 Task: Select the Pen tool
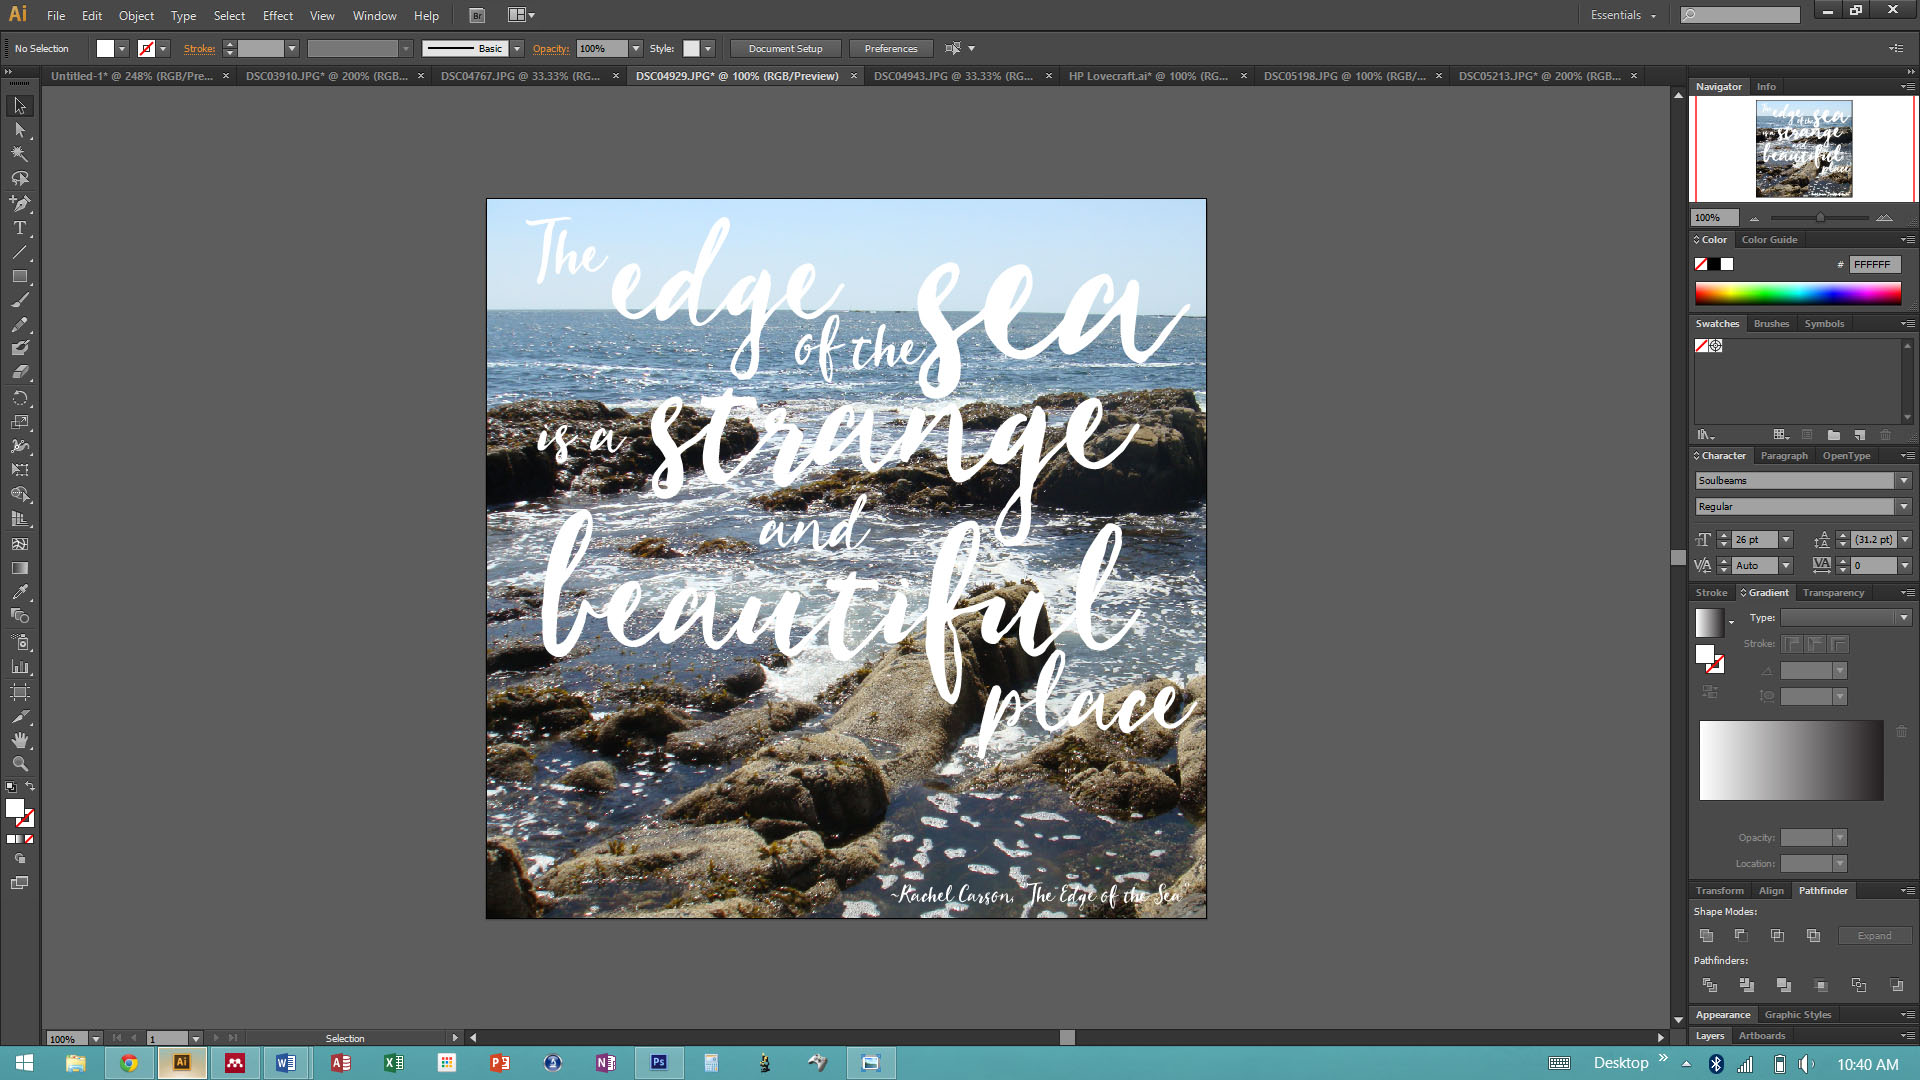point(20,203)
